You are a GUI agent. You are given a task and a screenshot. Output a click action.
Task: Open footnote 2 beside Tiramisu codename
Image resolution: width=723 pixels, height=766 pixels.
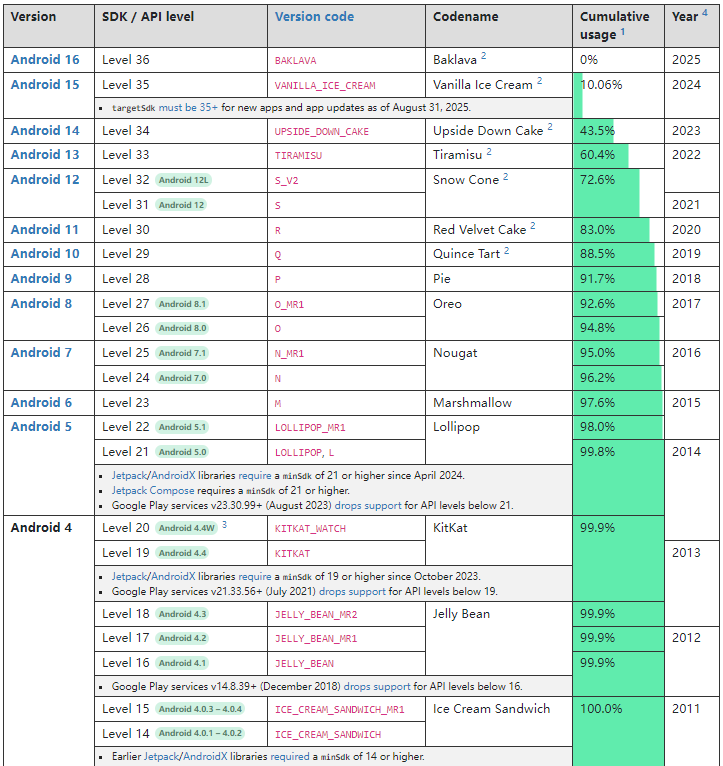coord(489,151)
